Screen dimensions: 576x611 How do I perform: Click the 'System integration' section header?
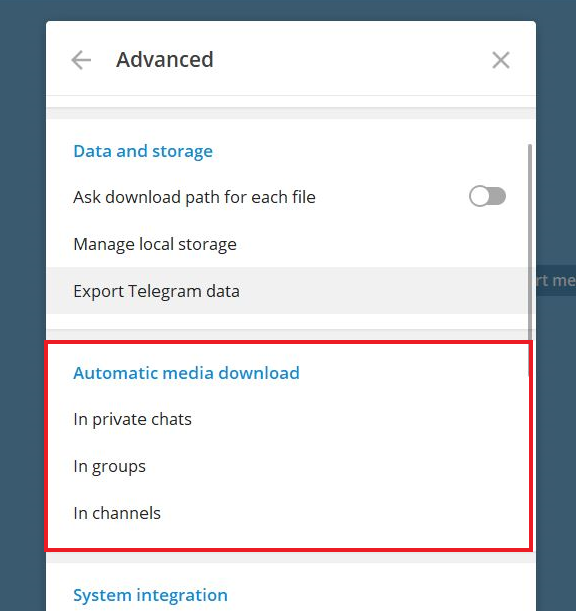[x=150, y=595]
